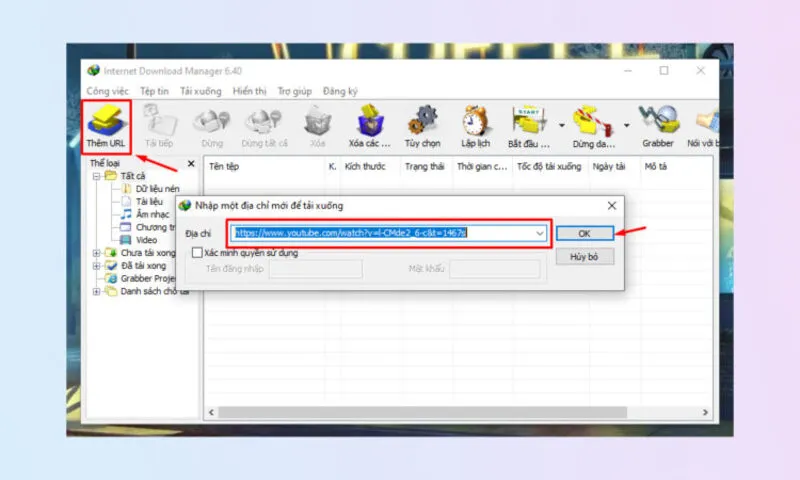Click the K. column header

pos(332,166)
